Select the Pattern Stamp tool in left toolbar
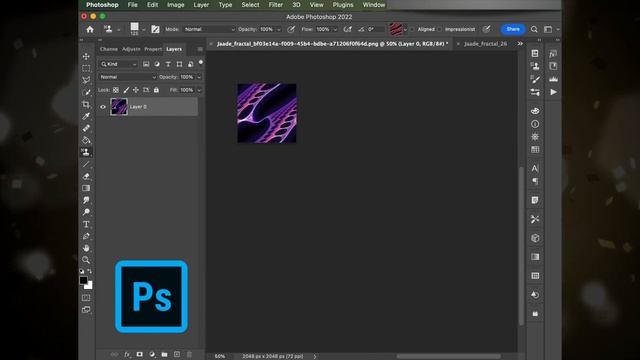 pos(86,152)
